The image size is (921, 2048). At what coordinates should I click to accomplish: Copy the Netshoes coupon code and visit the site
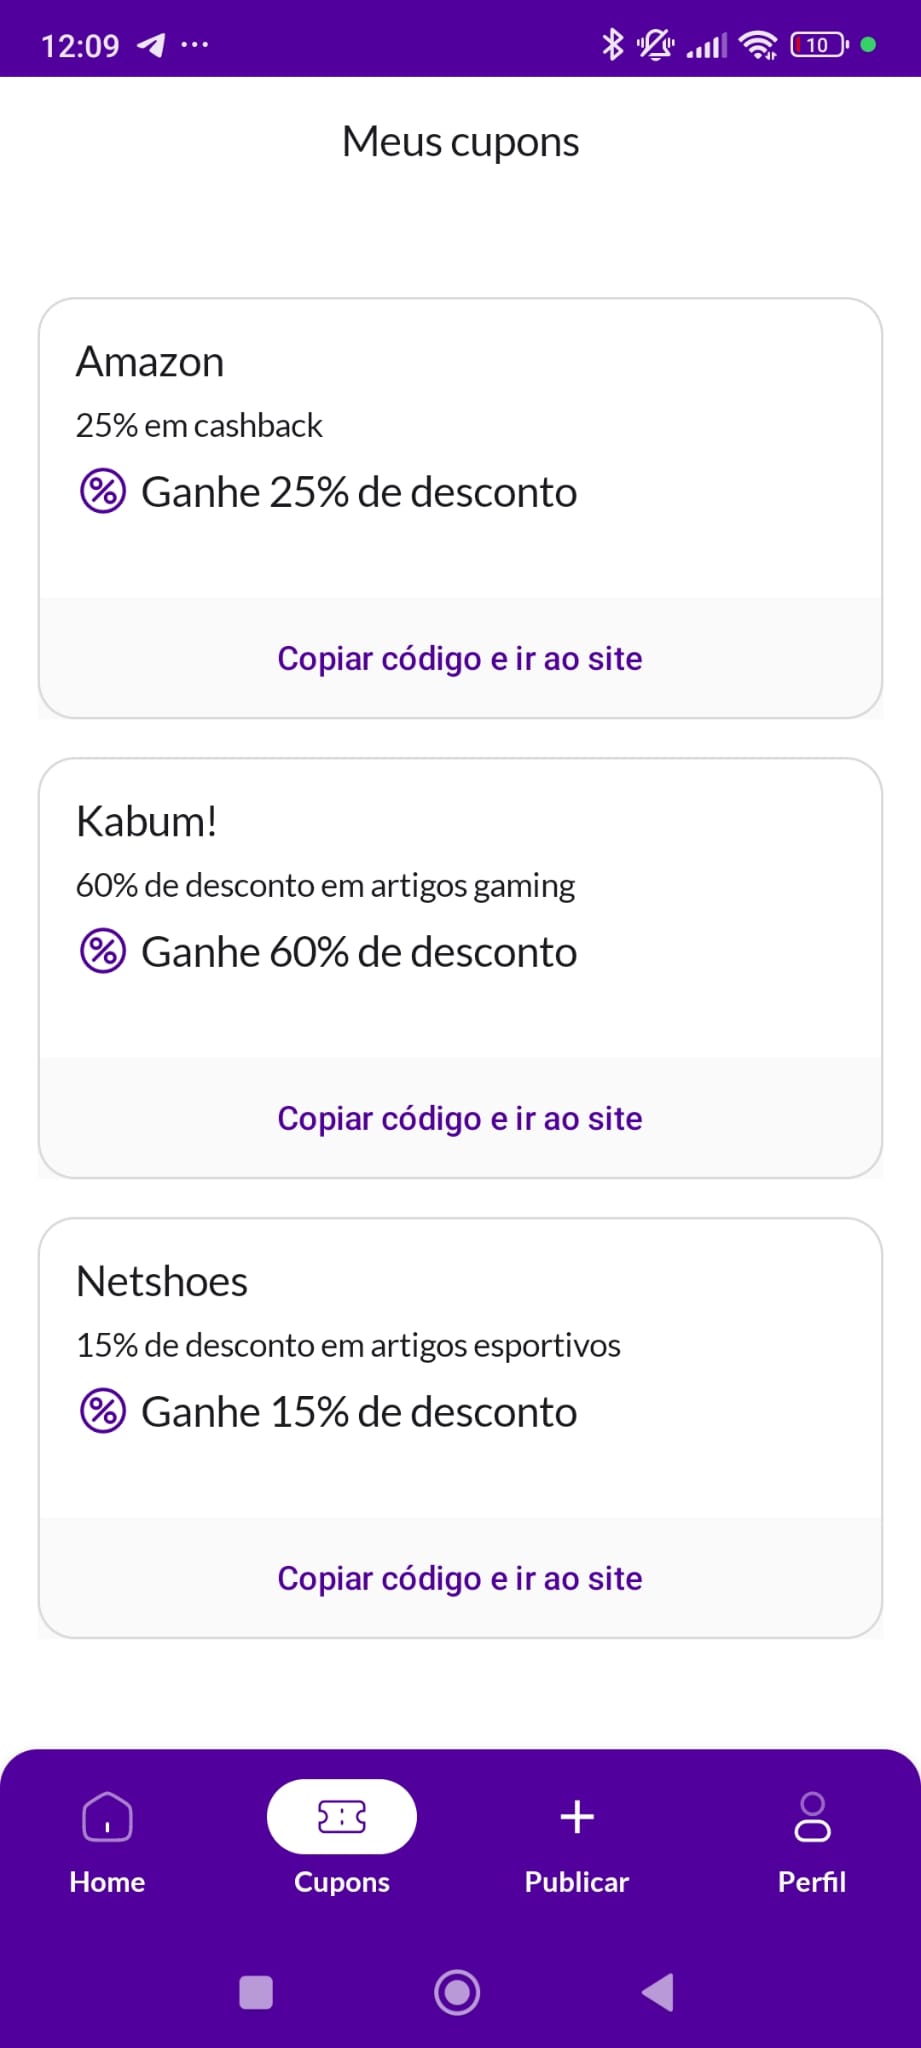[460, 1578]
